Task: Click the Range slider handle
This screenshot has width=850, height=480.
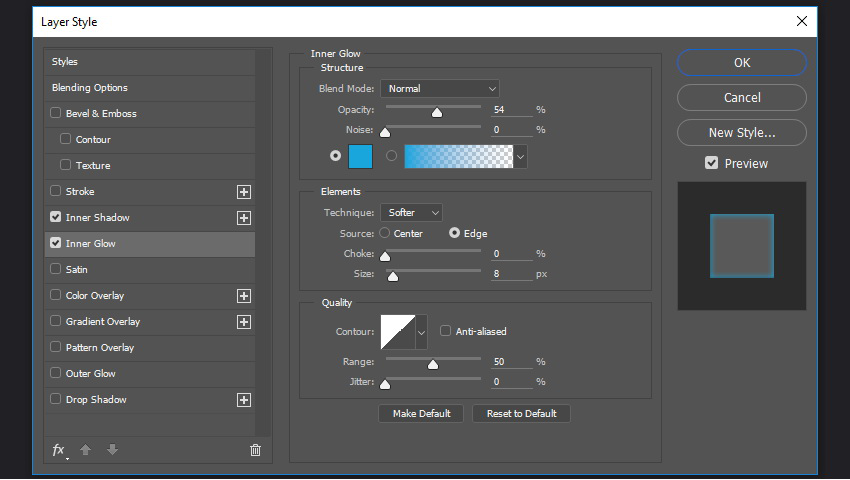Action: tap(433, 364)
